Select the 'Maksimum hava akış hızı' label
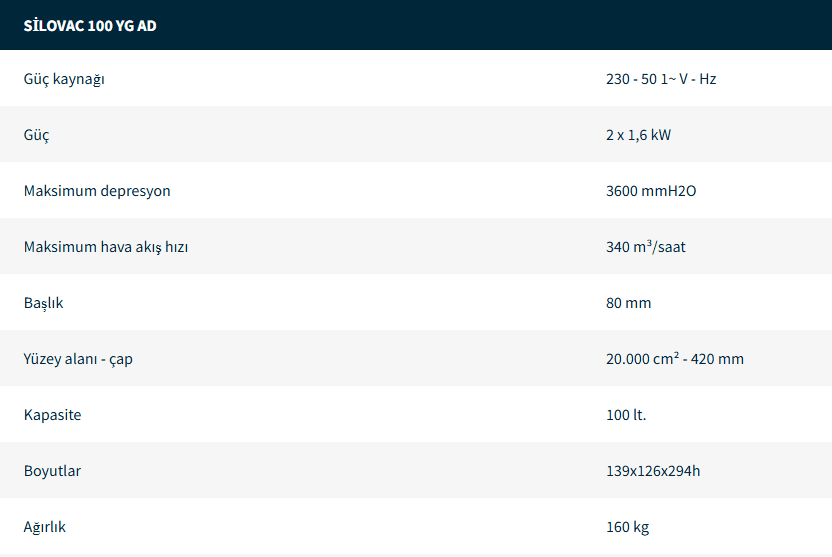Screen dimensions: 832x557 click(x=106, y=247)
